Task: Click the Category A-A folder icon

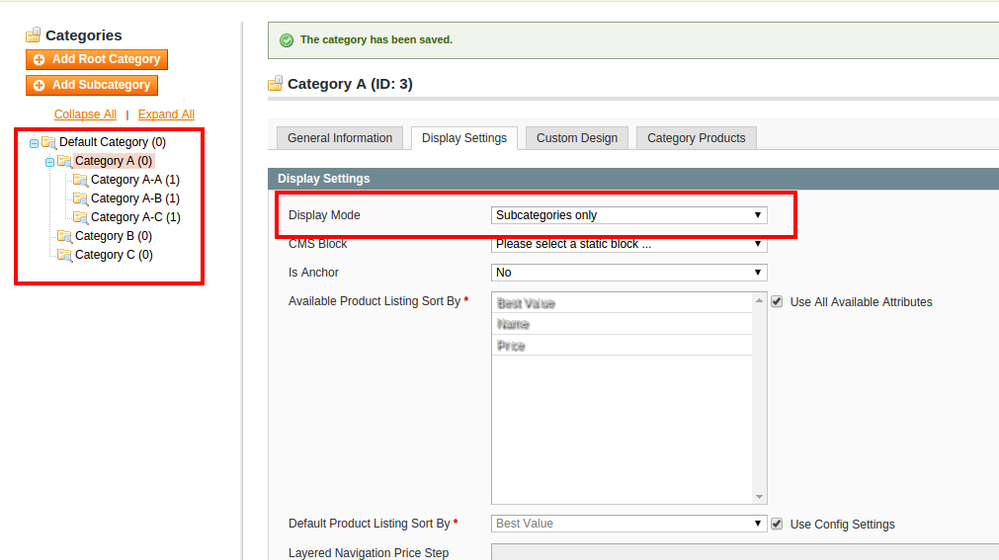Action: coord(80,180)
